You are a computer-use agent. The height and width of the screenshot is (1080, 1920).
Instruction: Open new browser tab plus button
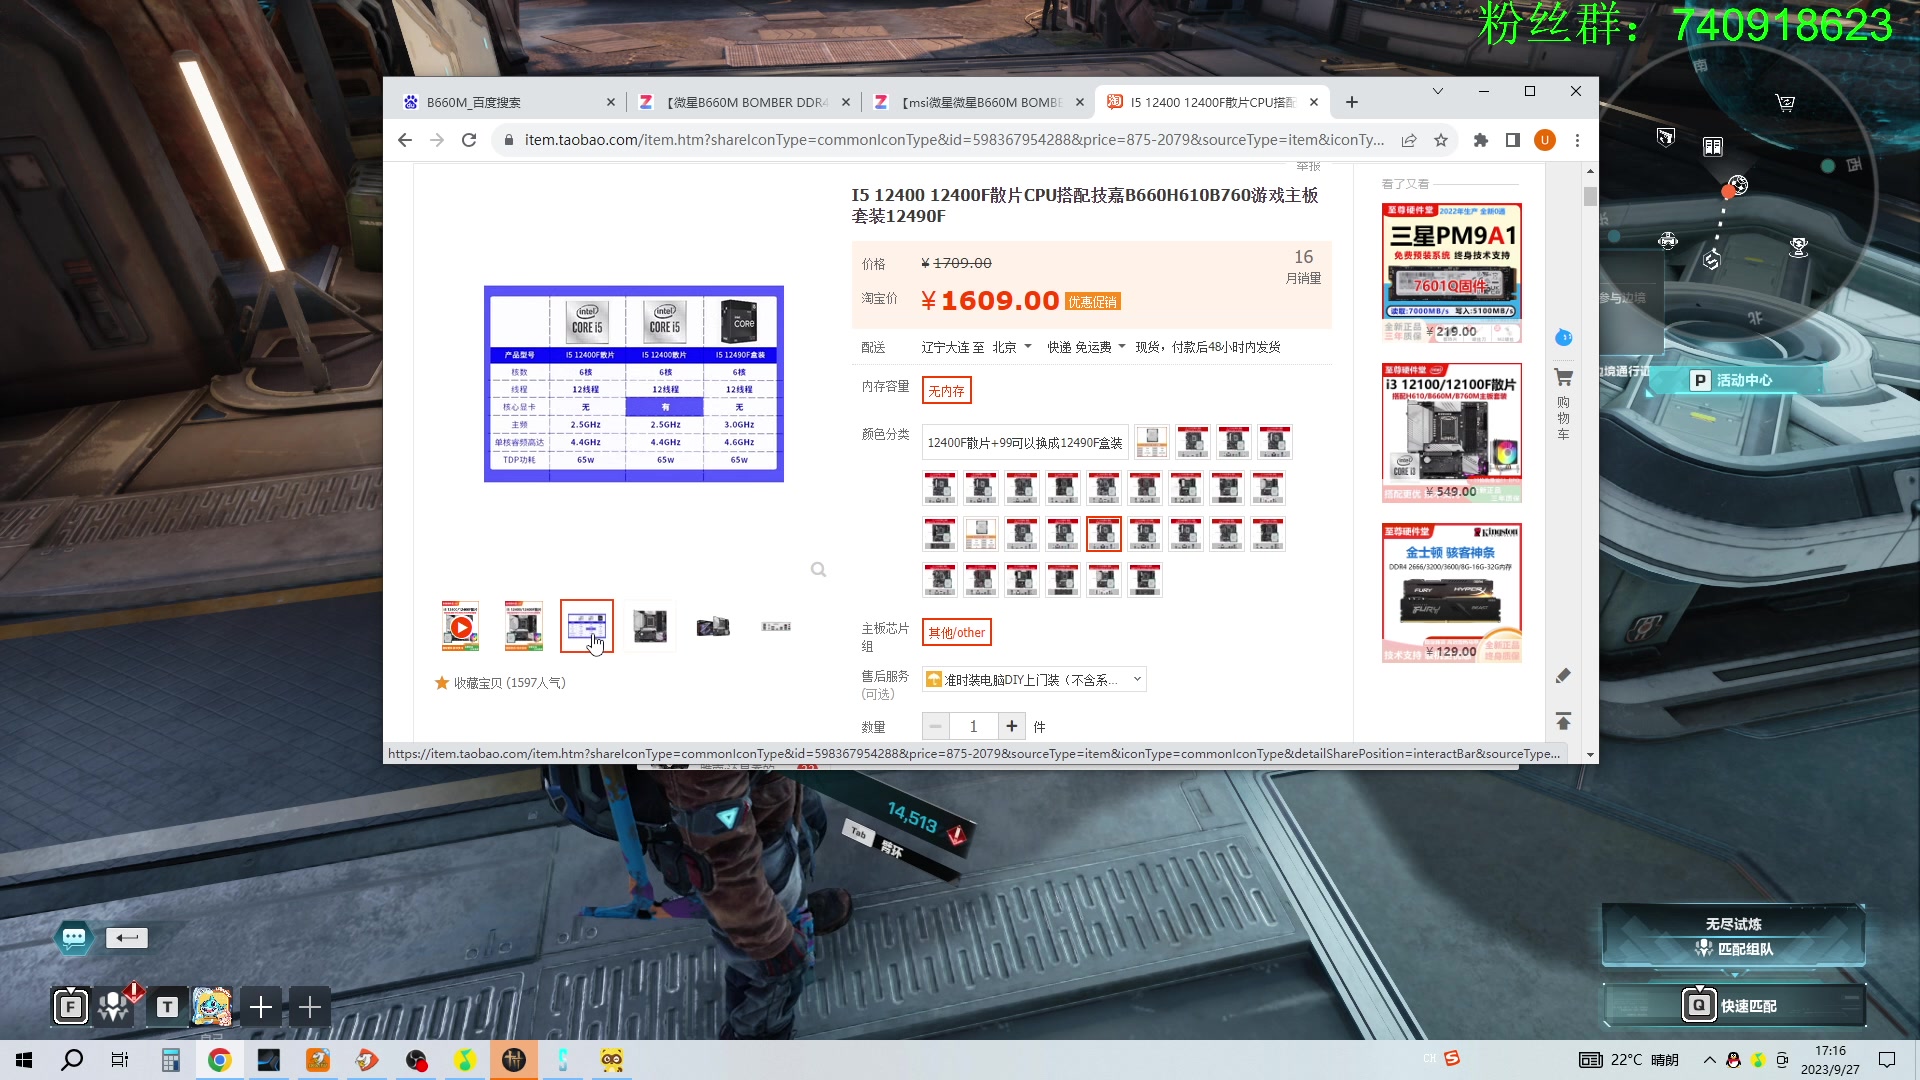click(1352, 102)
